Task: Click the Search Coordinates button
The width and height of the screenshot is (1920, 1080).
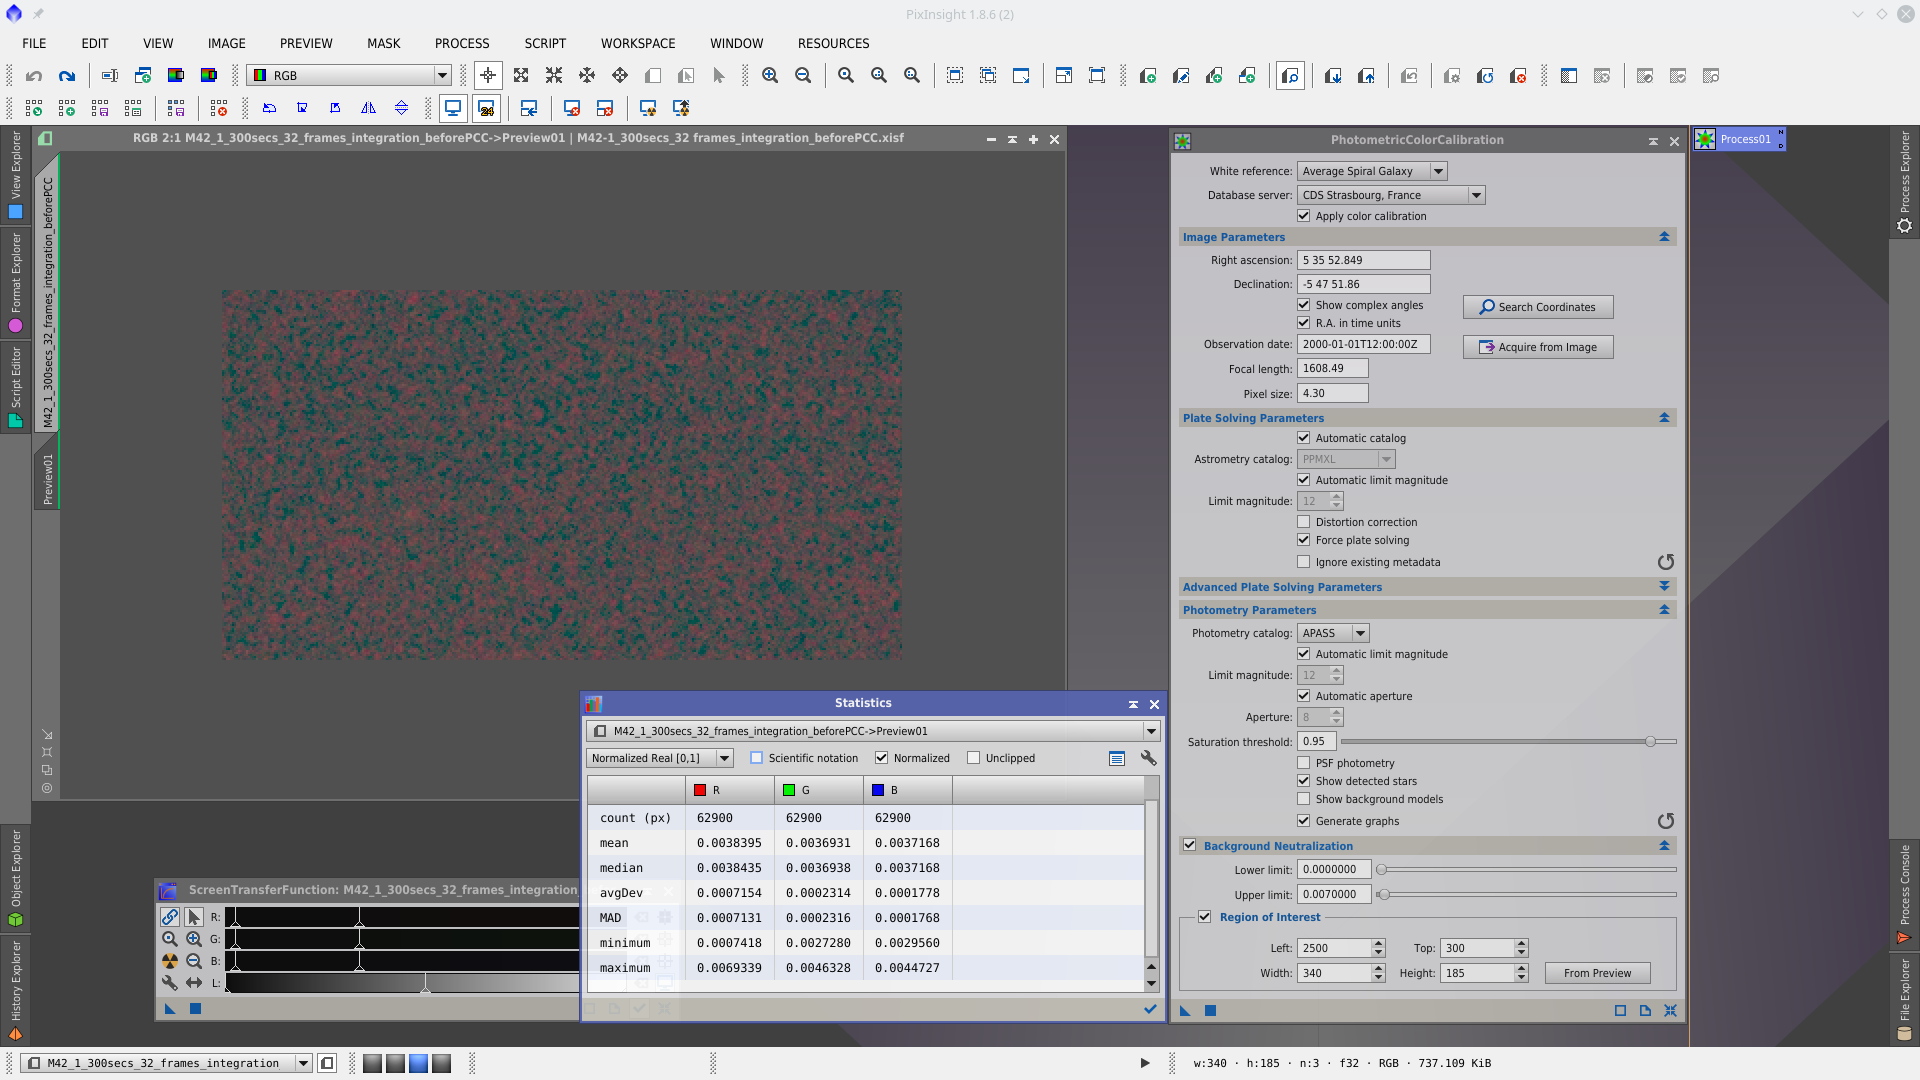Action: click(1537, 307)
